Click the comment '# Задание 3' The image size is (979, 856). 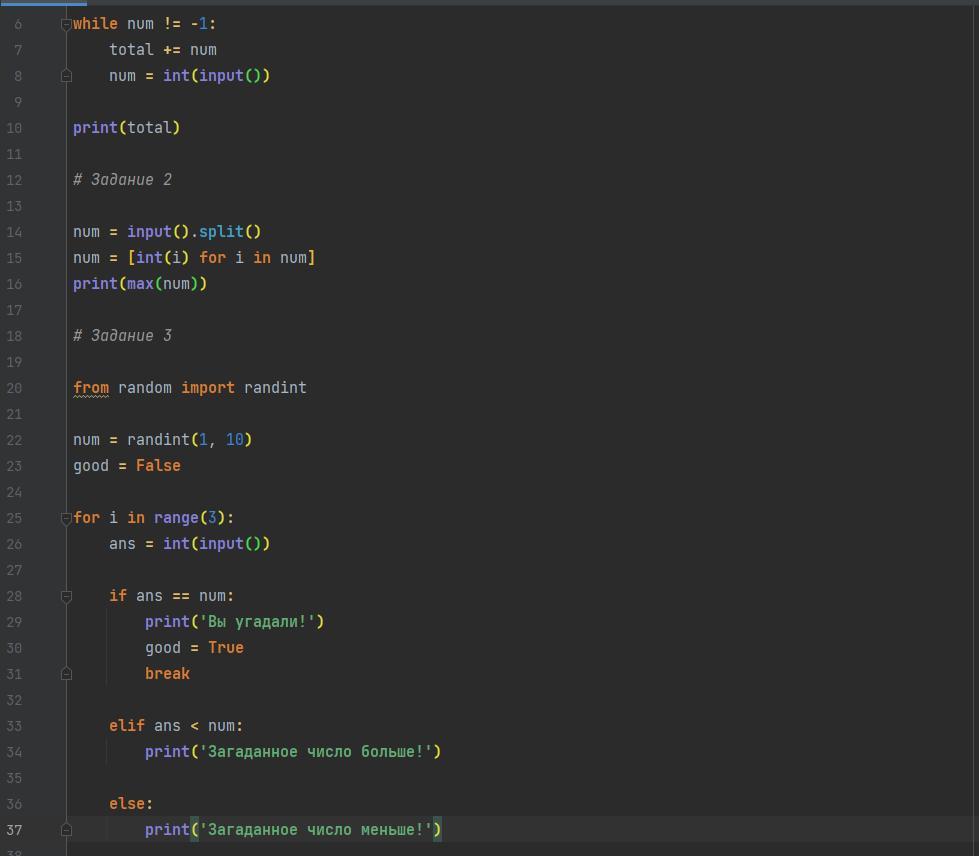point(122,336)
